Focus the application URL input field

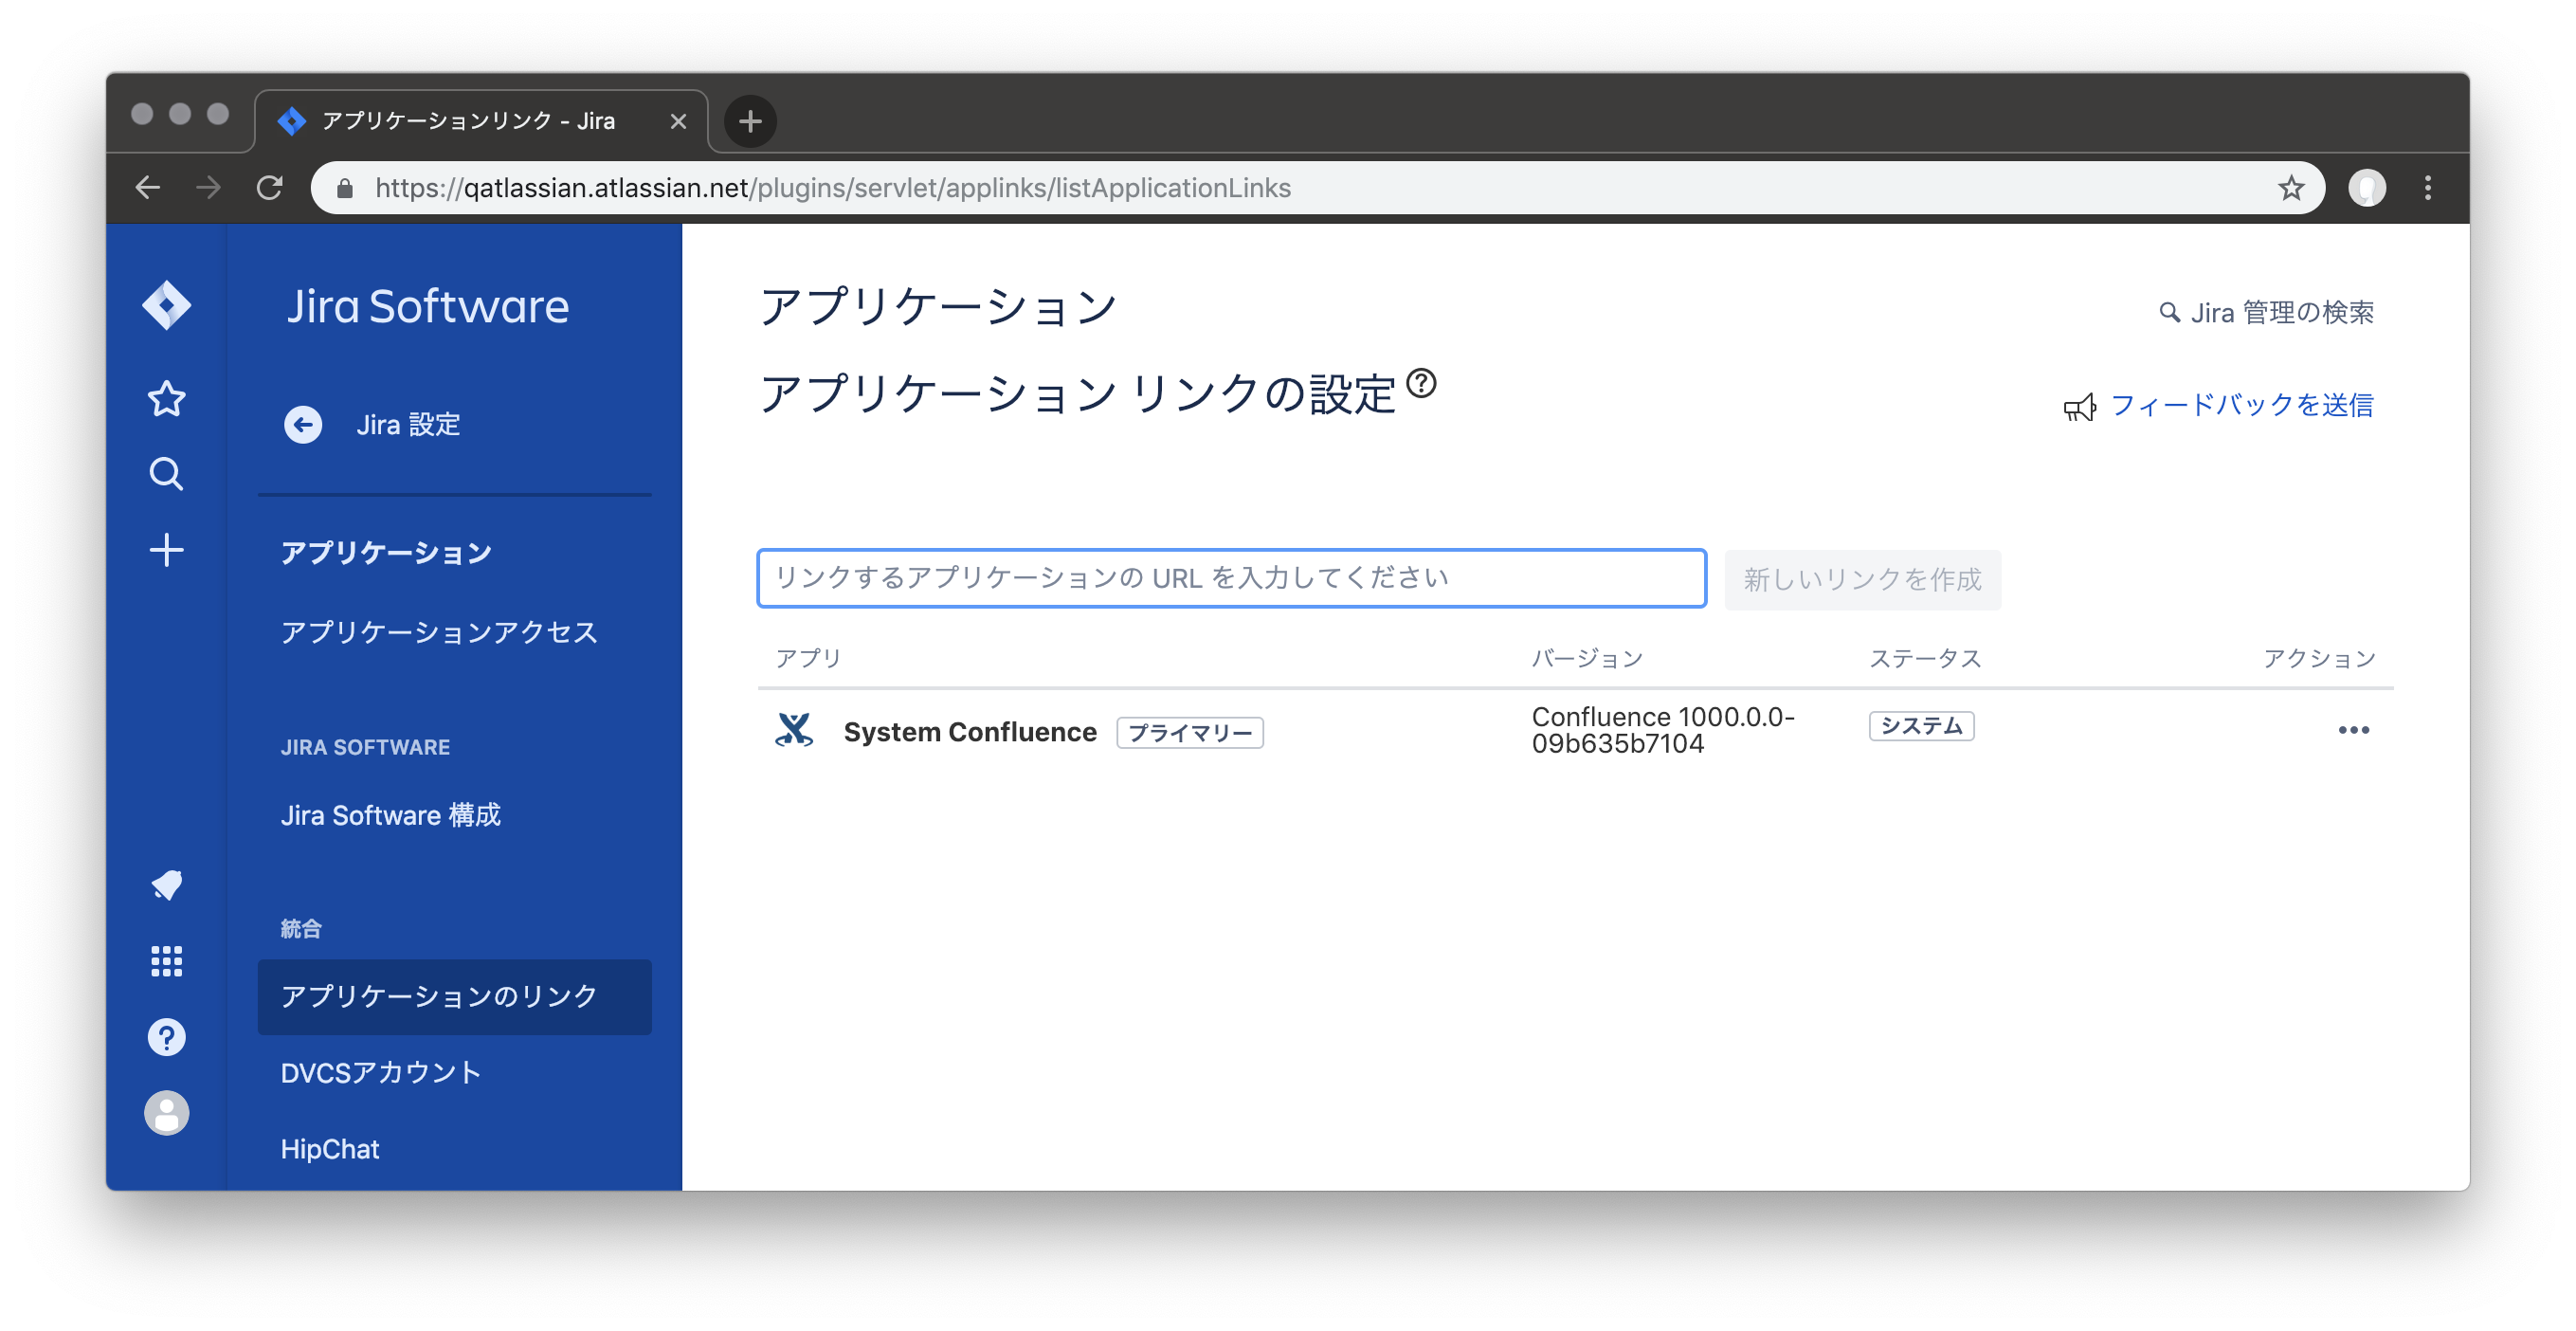(x=1231, y=578)
